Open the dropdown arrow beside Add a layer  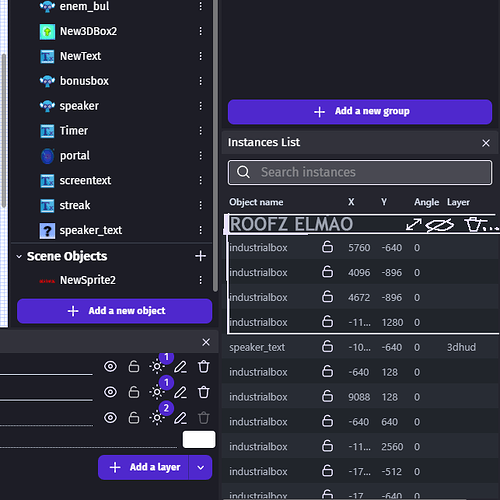pos(200,468)
